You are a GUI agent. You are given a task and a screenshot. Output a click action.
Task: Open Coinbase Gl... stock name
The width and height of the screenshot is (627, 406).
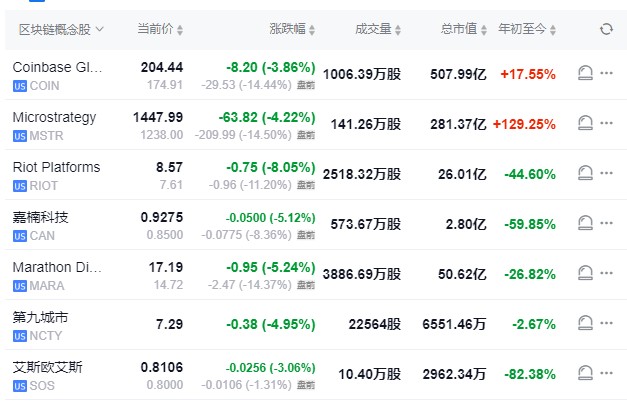(x=57, y=67)
